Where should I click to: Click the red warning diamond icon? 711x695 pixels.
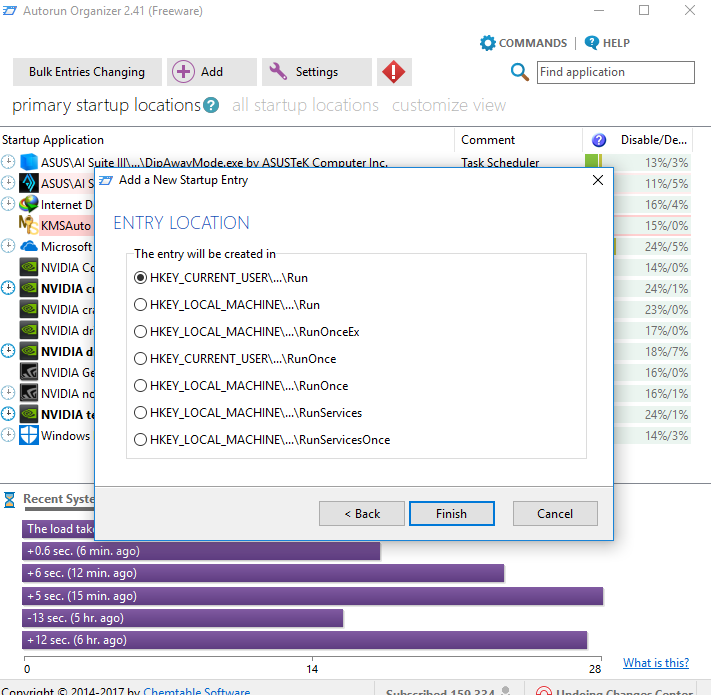tap(394, 72)
